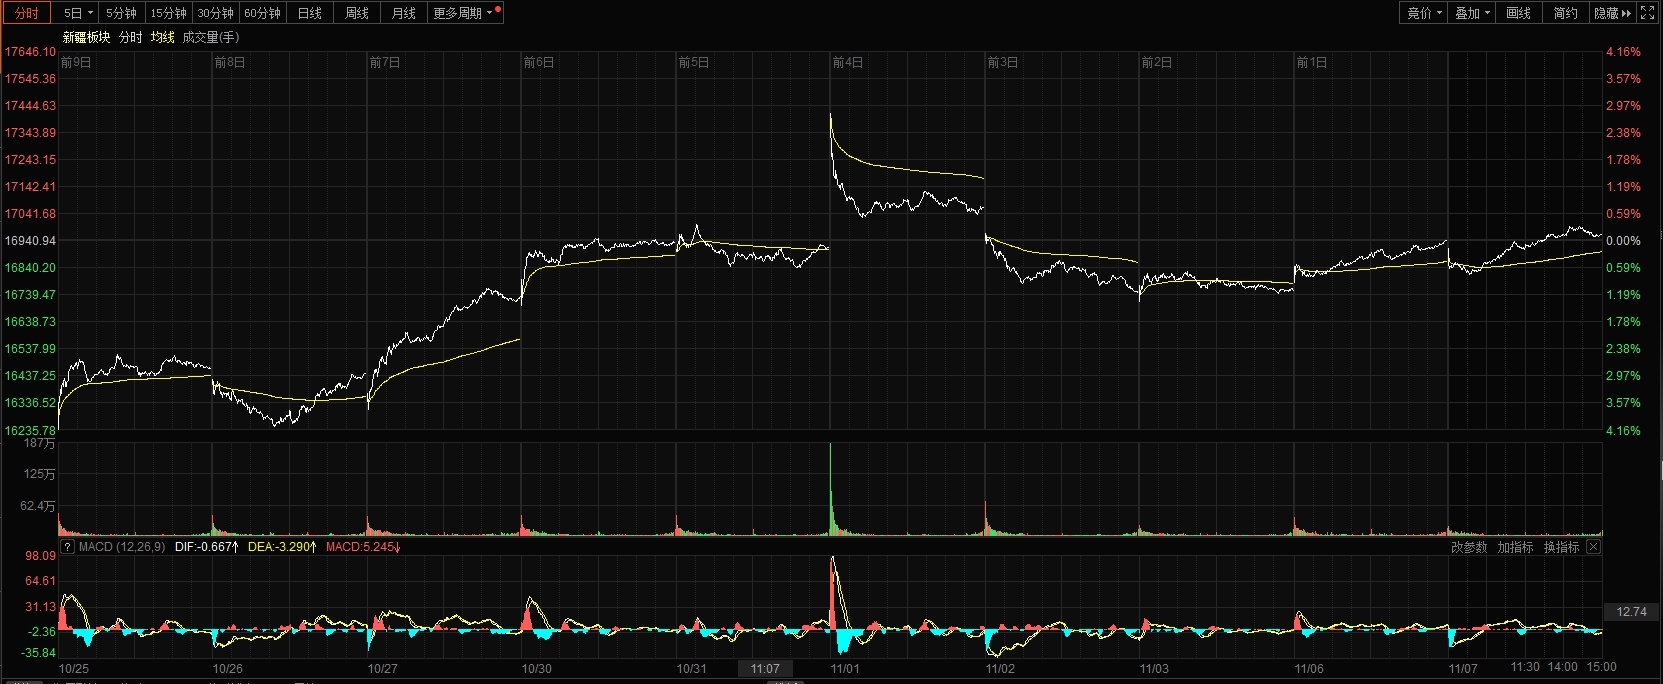
Task: Click the red dot on 更多周期
Action: point(498,9)
